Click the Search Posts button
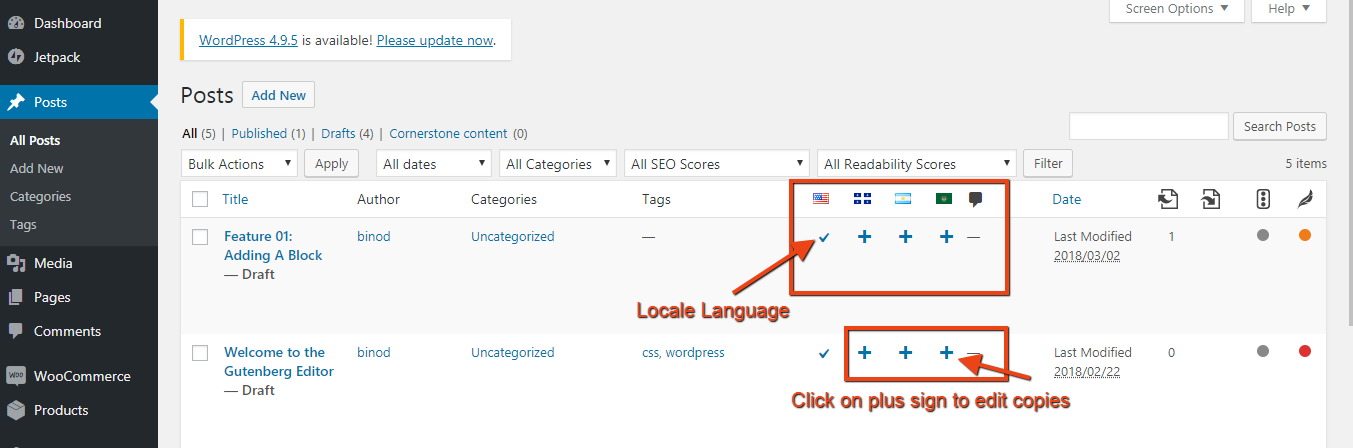This screenshot has height=448, width=1353. [x=1280, y=126]
